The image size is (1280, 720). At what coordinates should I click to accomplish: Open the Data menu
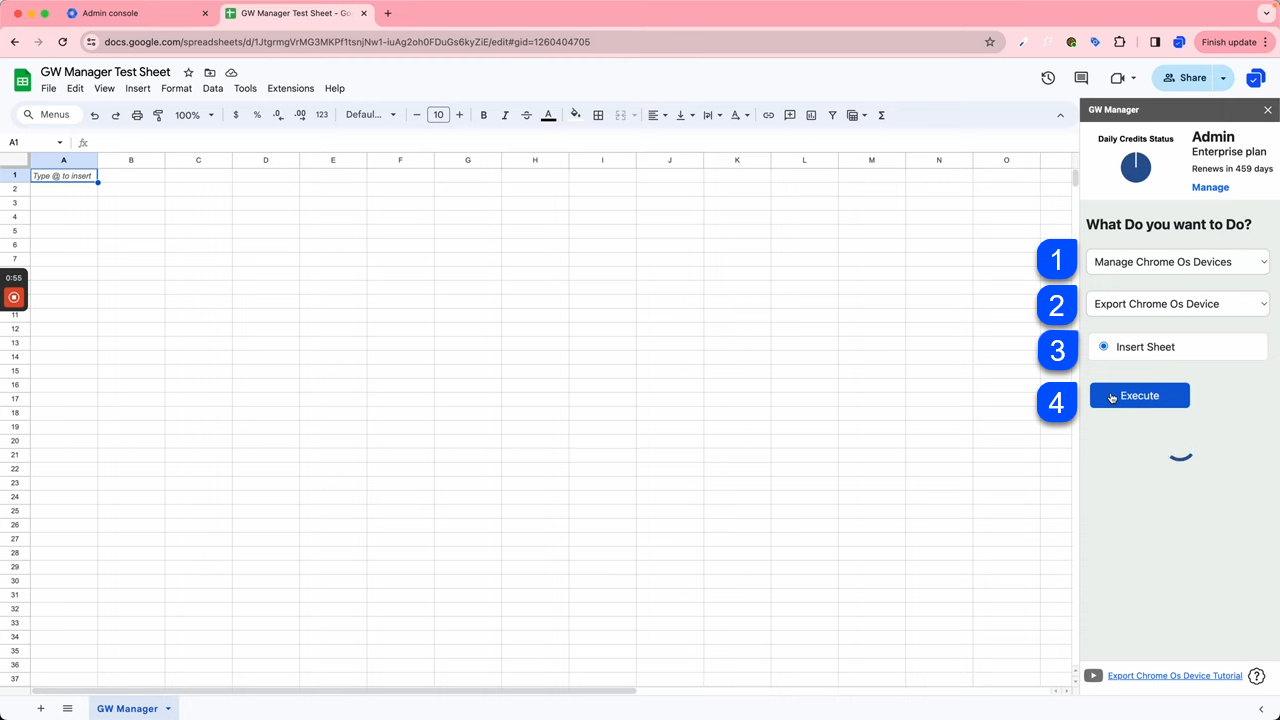[x=213, y=88]
